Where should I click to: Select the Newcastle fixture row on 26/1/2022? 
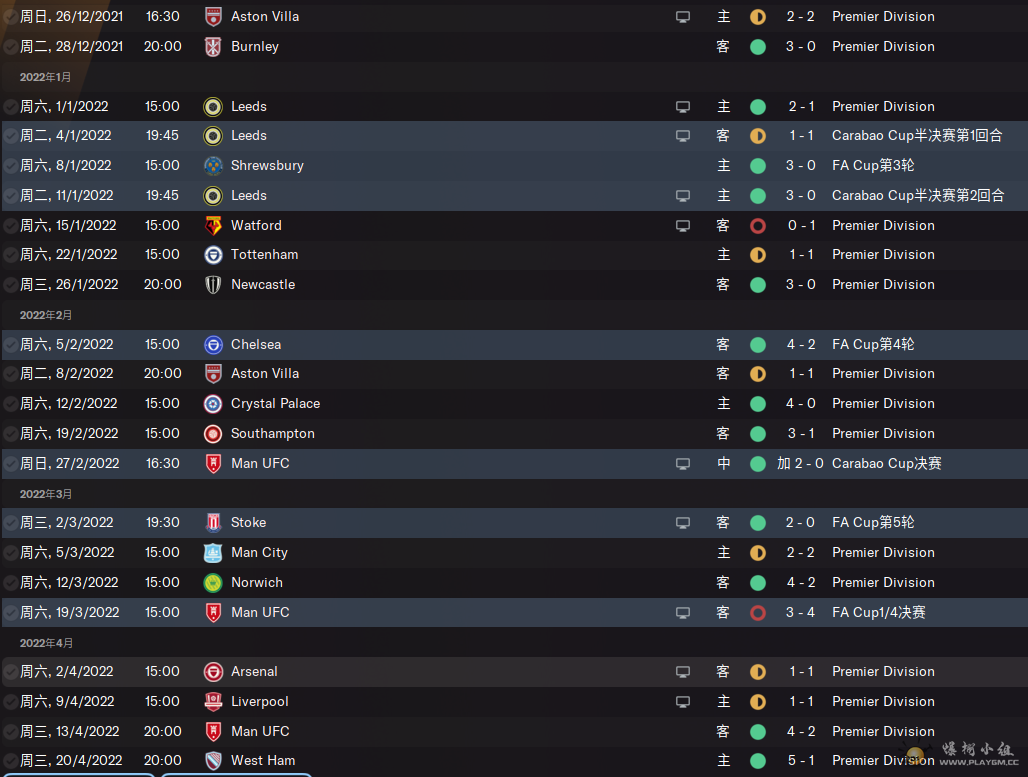coord(514,285)
